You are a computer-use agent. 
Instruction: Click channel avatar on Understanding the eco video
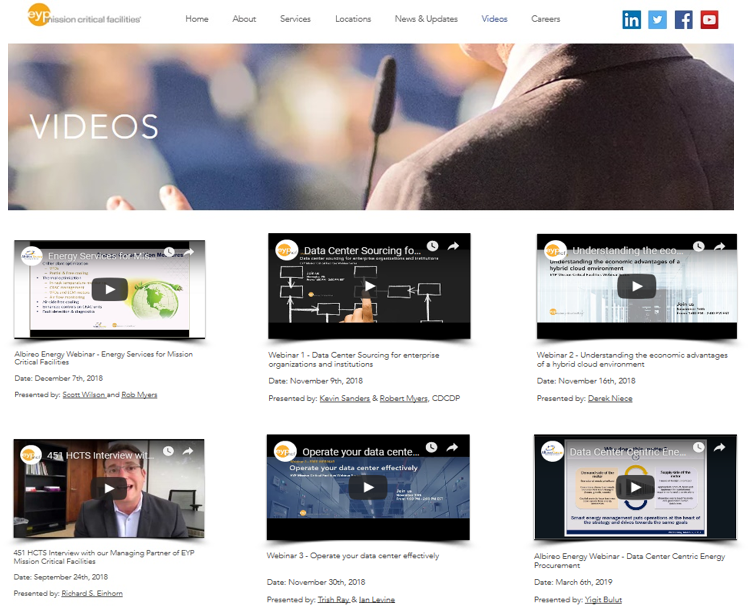pyautogui.click(x=555, y=251)
